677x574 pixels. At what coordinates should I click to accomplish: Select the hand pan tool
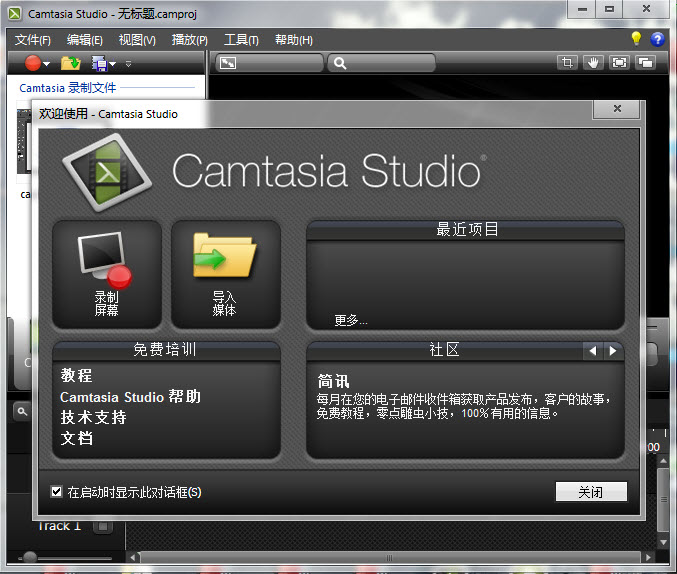[x=593, y=62]
